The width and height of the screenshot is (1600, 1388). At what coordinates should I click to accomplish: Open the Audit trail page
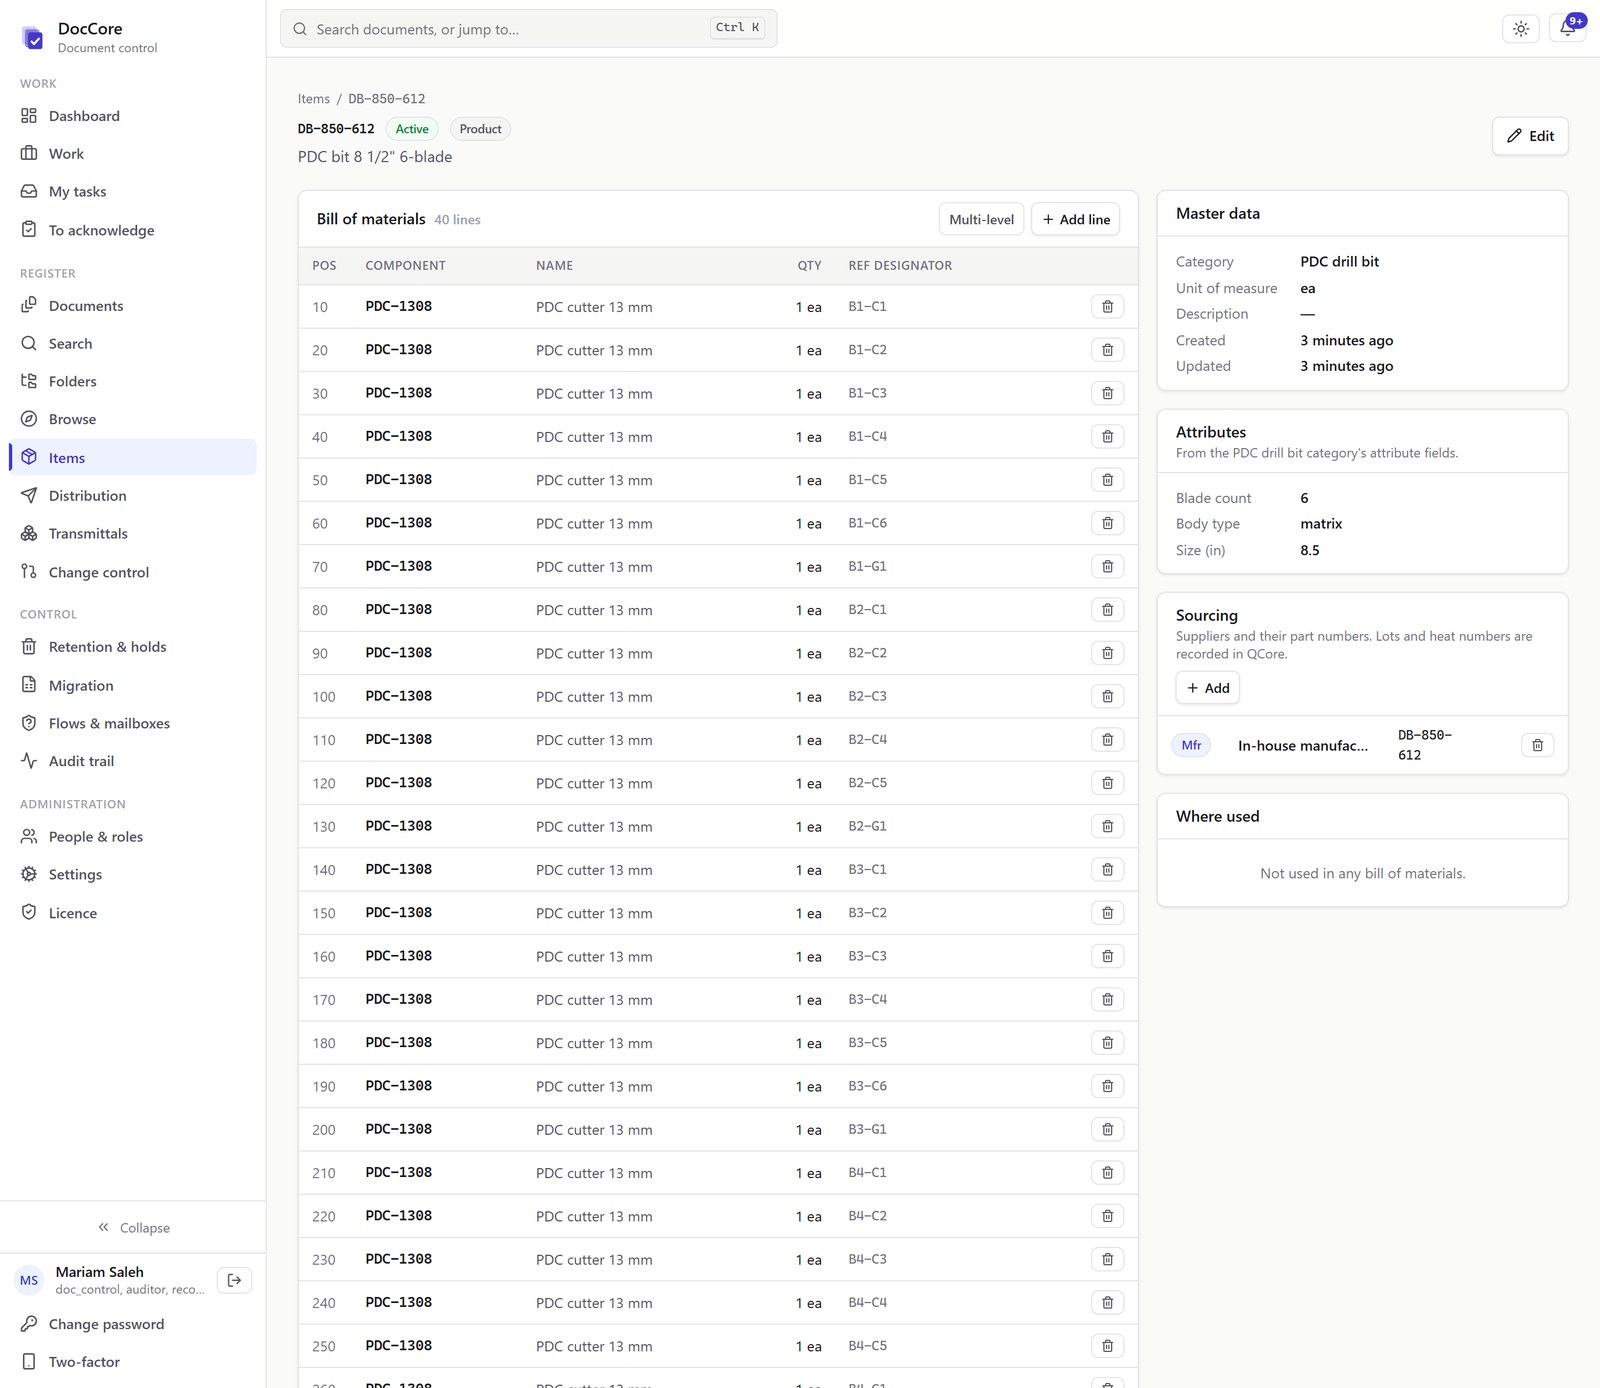click(x=132, y=761)
